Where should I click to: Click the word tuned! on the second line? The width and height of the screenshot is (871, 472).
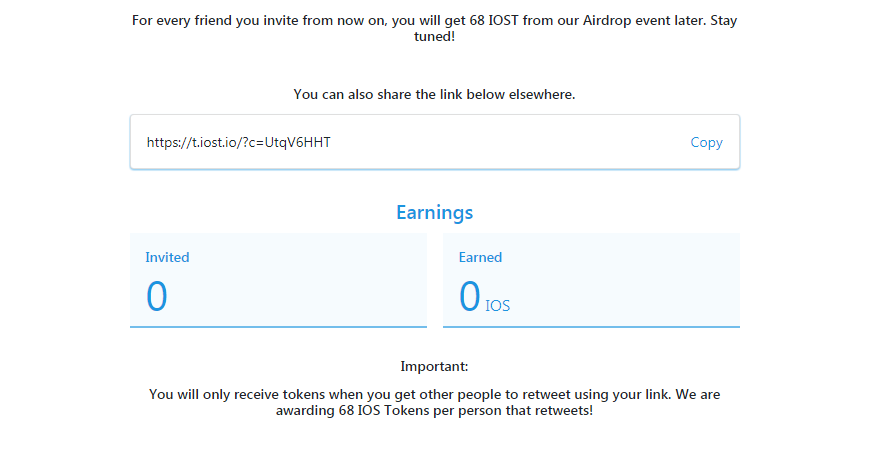pyautogui.click(x=434, y=37)
